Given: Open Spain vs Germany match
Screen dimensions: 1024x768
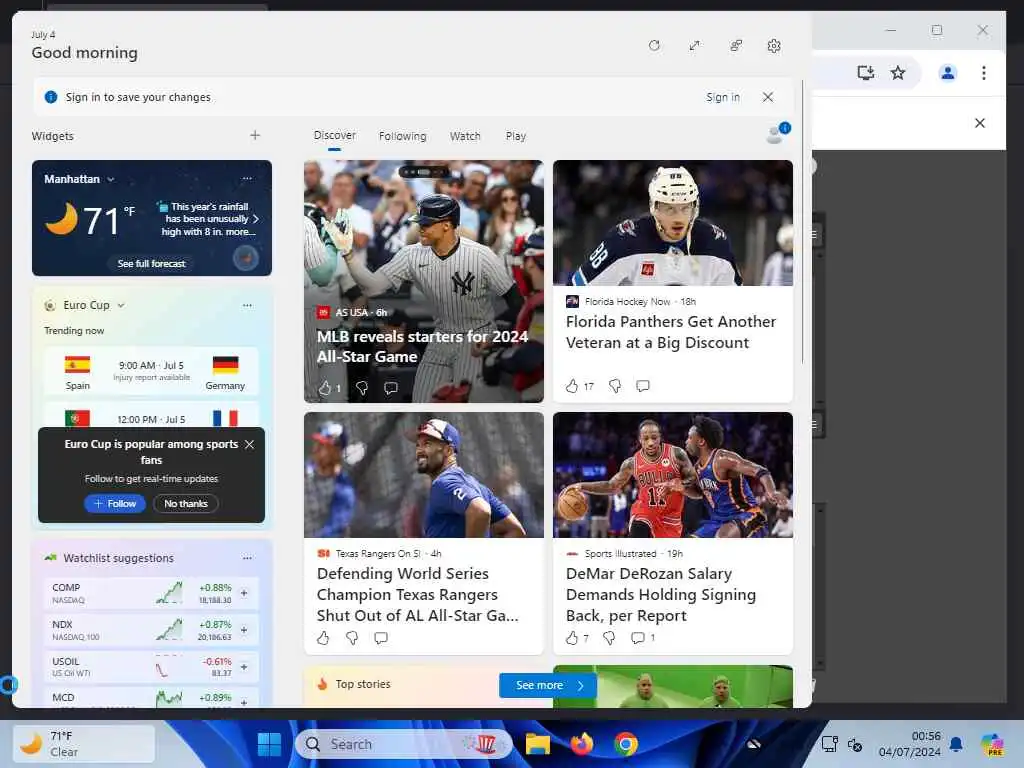Looking at the screenshot, I should point(152,372).
